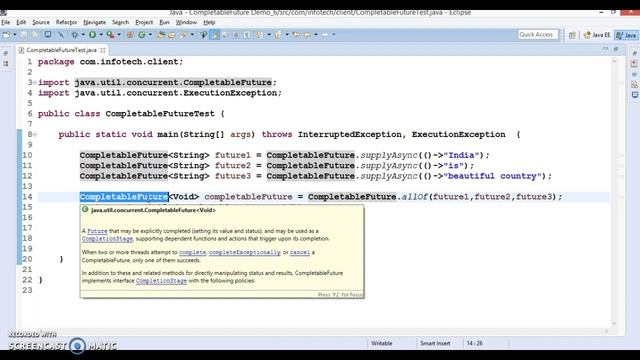Click the Debug bug icon
Viewport: 640px width, 360px height.
click(x=75, y=35)
